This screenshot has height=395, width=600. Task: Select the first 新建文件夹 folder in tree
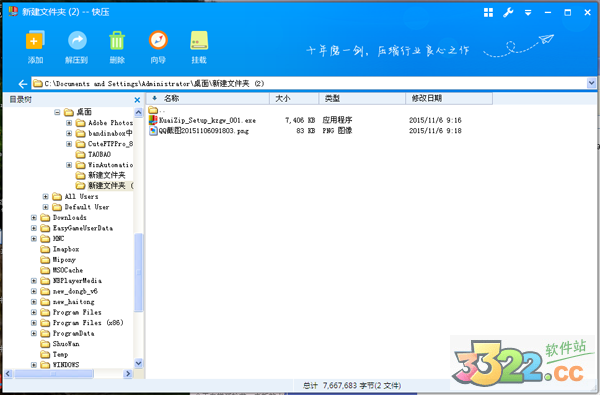101,175
